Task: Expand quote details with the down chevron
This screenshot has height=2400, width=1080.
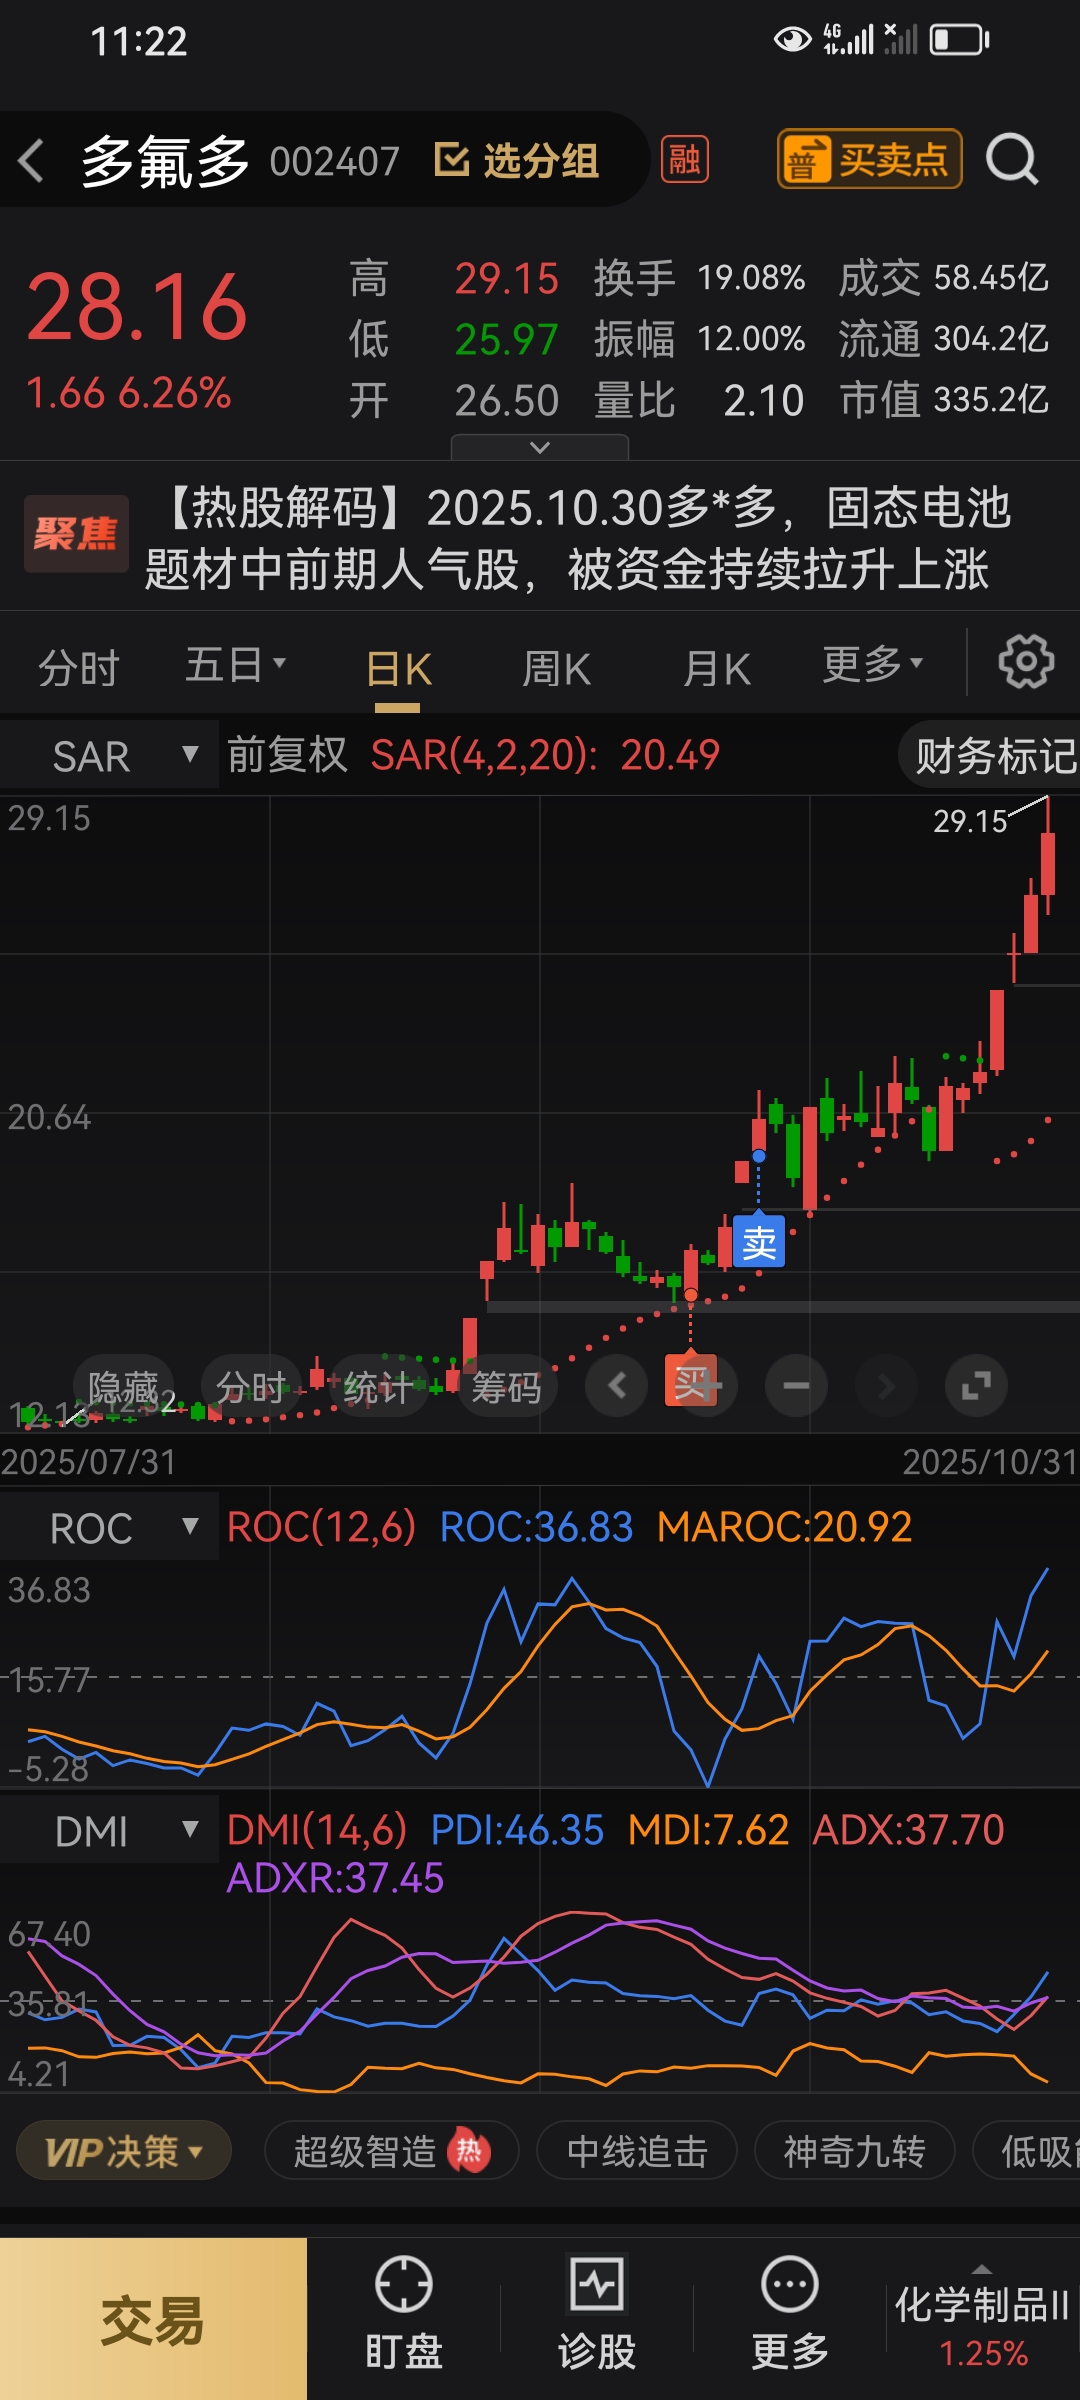Action: (540, 447)
